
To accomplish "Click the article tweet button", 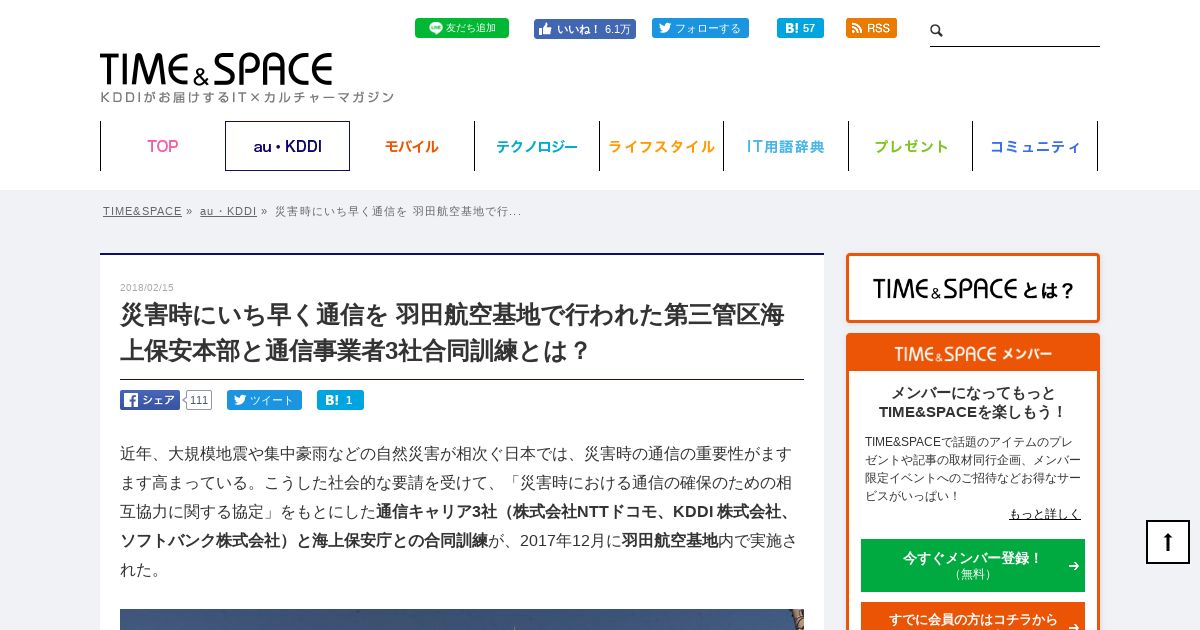I will point(264,400).
